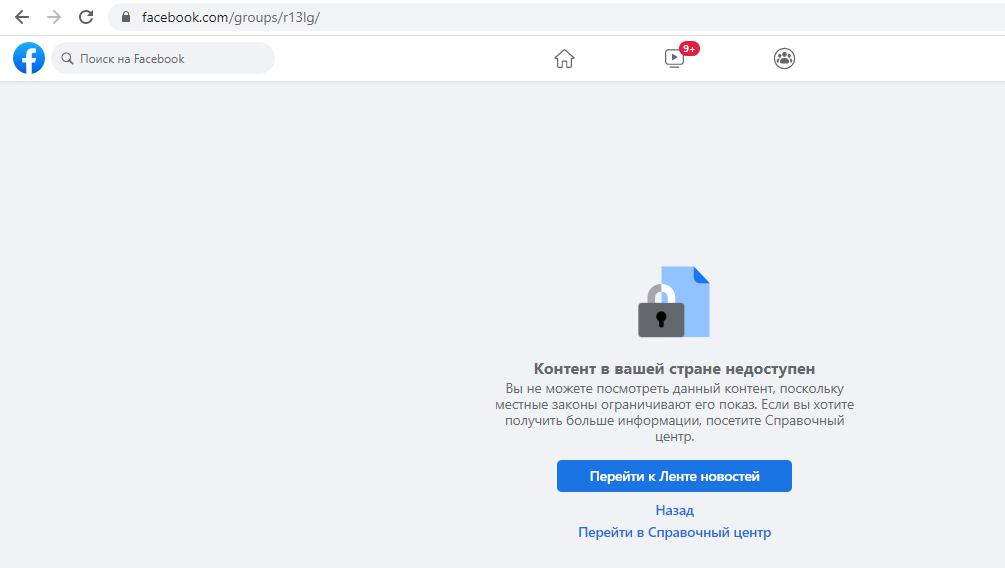Click the locked document illustration
The height and width of the screenshot is (568, 1005).
pyautogui.click(x=674, y=302)
